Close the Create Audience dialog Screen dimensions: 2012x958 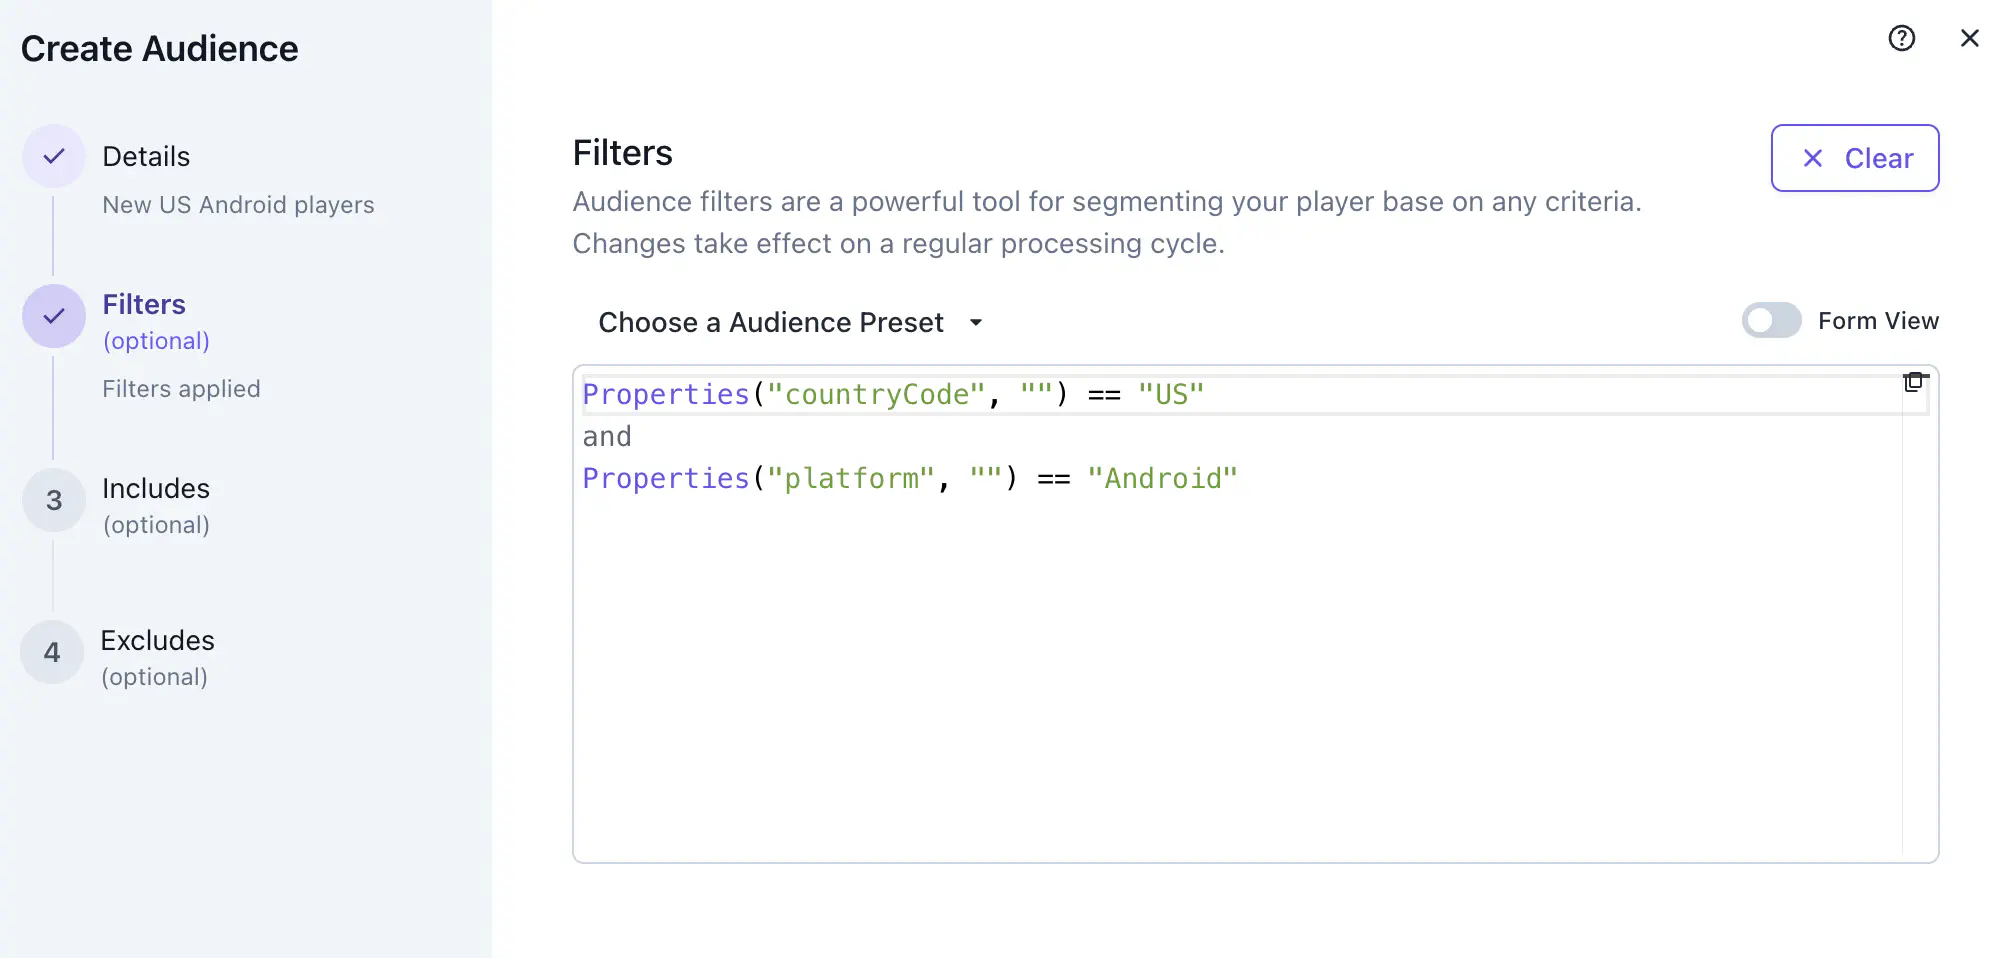(1970, 38)
